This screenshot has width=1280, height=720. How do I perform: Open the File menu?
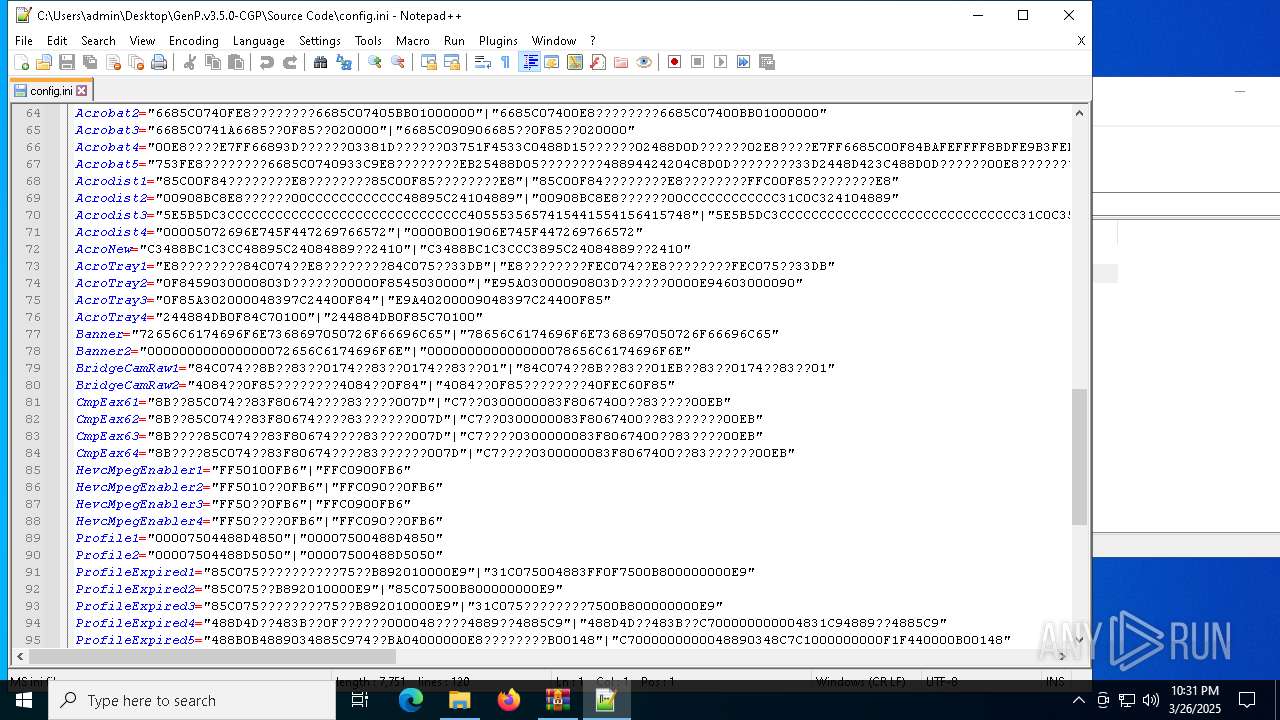click(24, 41)
